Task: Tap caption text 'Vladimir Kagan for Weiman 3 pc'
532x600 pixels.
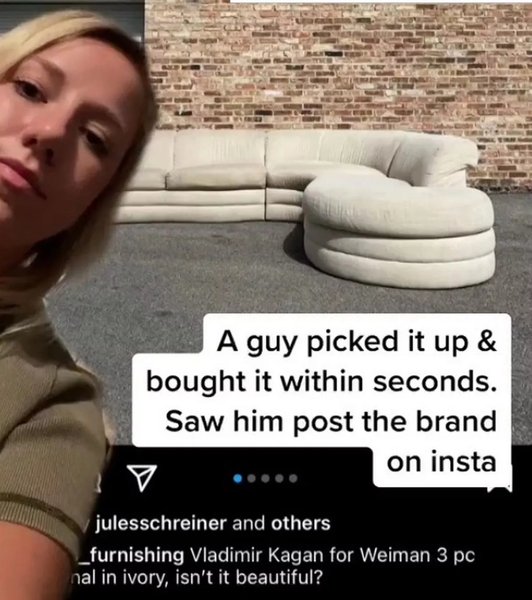Action: (332, 555)
